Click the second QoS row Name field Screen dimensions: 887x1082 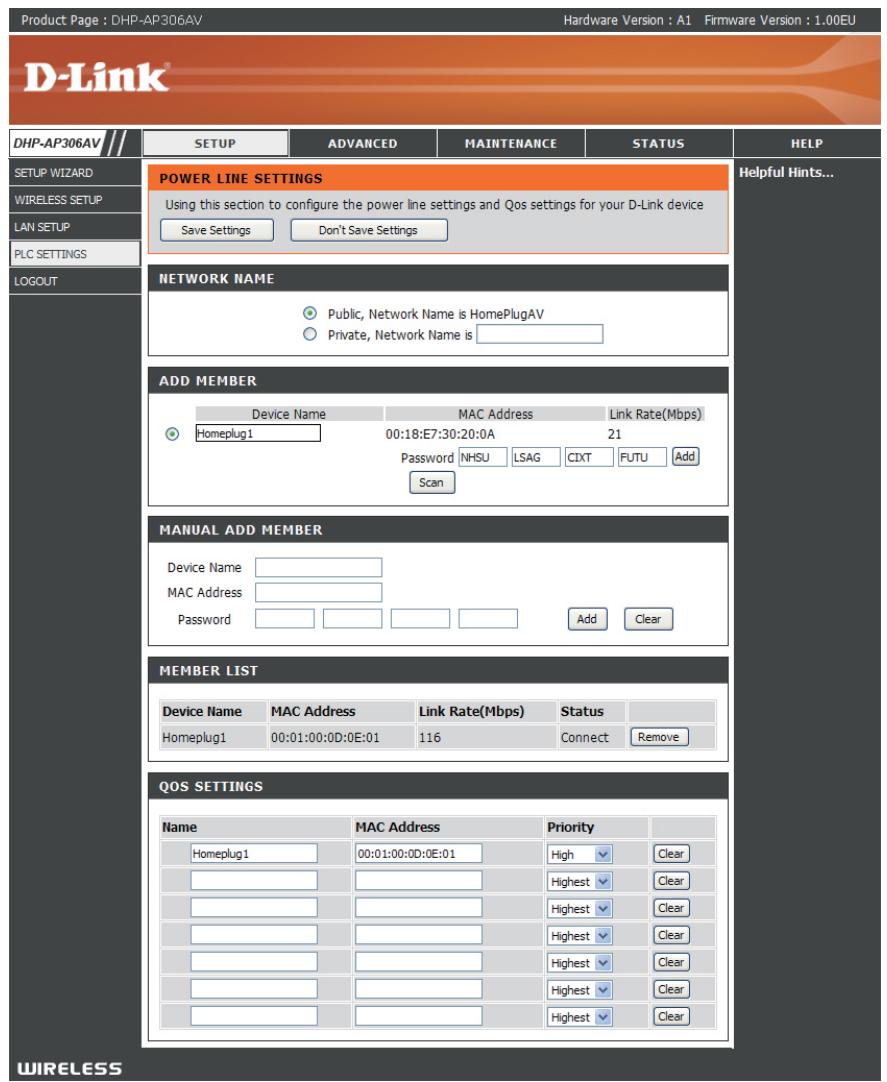click(x=254, y=881)
